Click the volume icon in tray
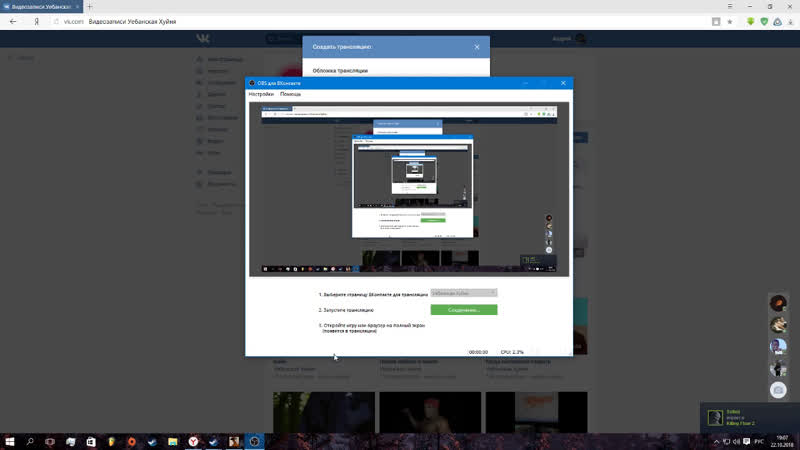Viewport: 800px width, 450px height. pos(736,442)
